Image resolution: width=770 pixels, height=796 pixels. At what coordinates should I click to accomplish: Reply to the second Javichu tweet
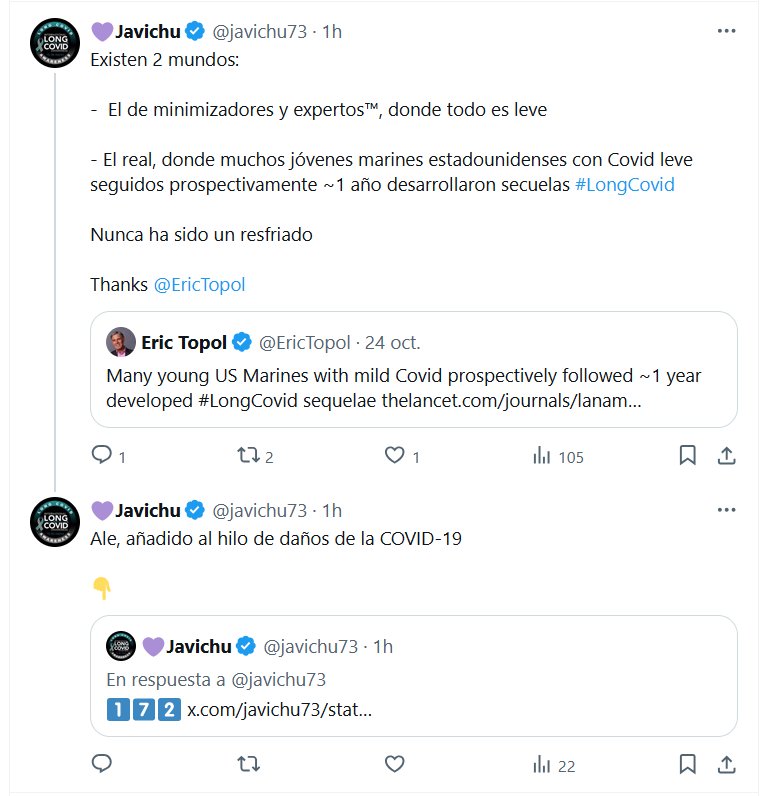click(x=101, y=765)
